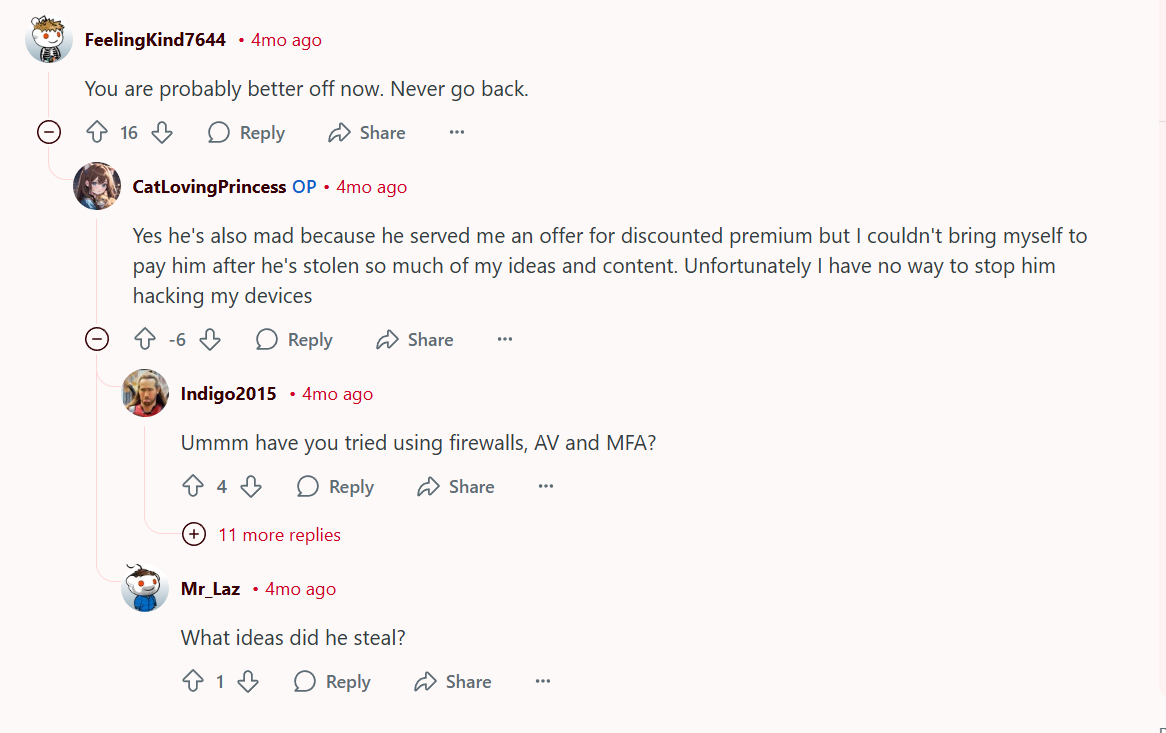This screenshot has width=1166, height=733.
Task: Downvote Mr_Laz's comment
Action: coord(248,682)
